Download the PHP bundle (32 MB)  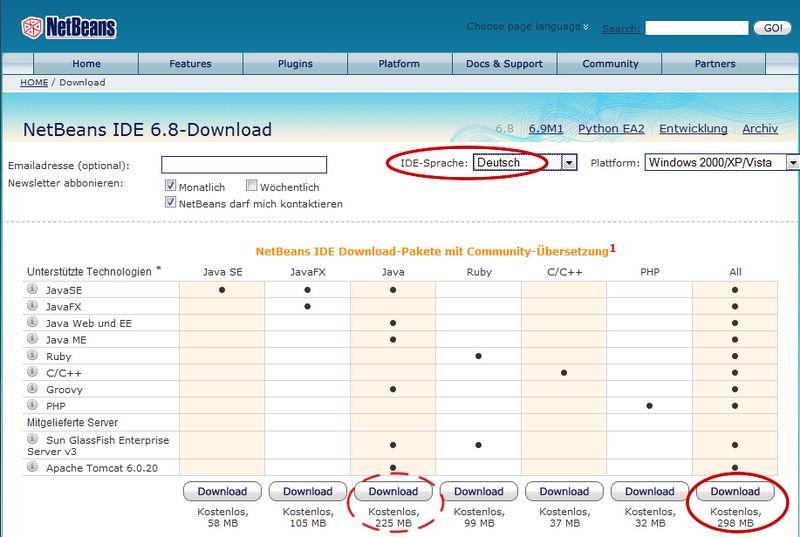[649, 491]
